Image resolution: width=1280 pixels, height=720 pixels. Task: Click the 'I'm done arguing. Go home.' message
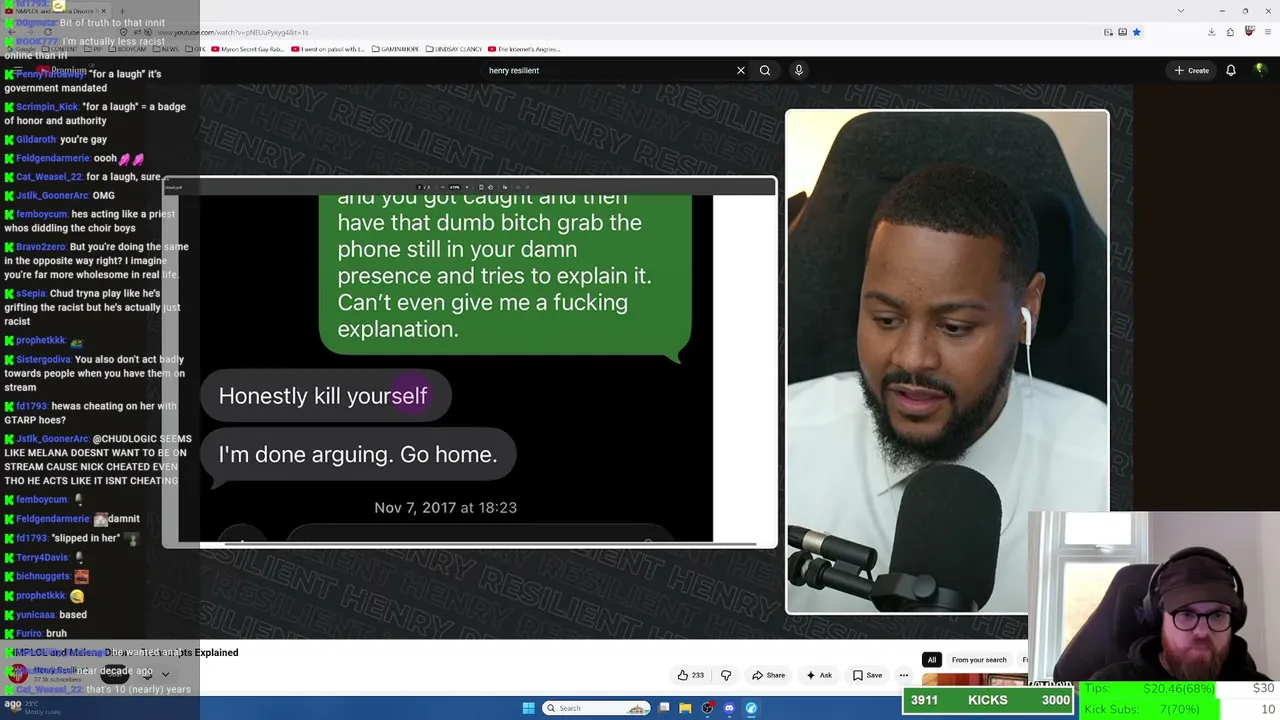(x=358, y=455)
